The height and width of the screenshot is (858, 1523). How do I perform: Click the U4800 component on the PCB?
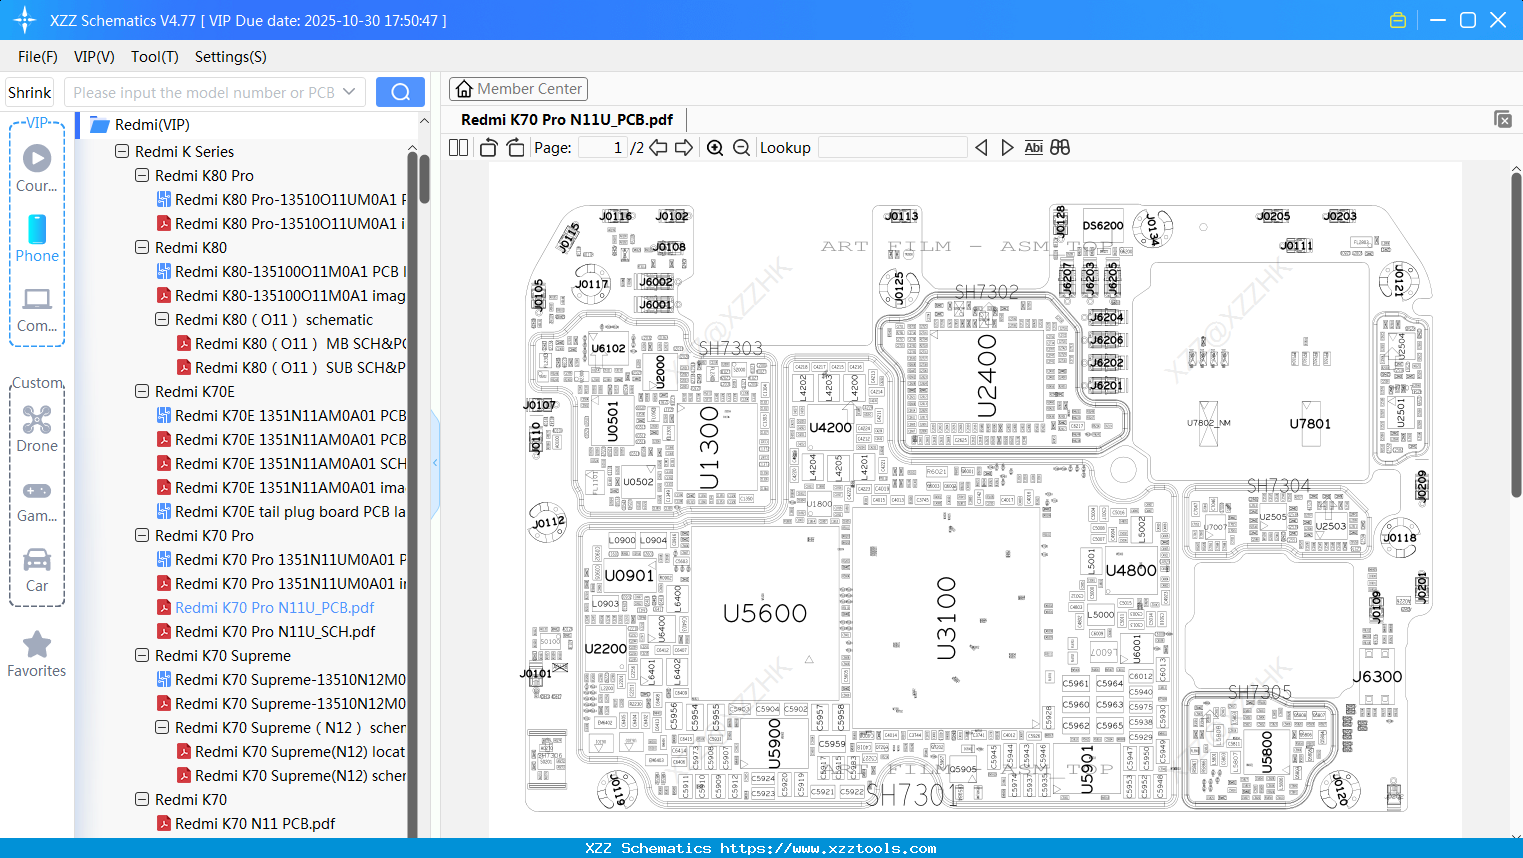pyautogui.click(x=1131, y=570)
